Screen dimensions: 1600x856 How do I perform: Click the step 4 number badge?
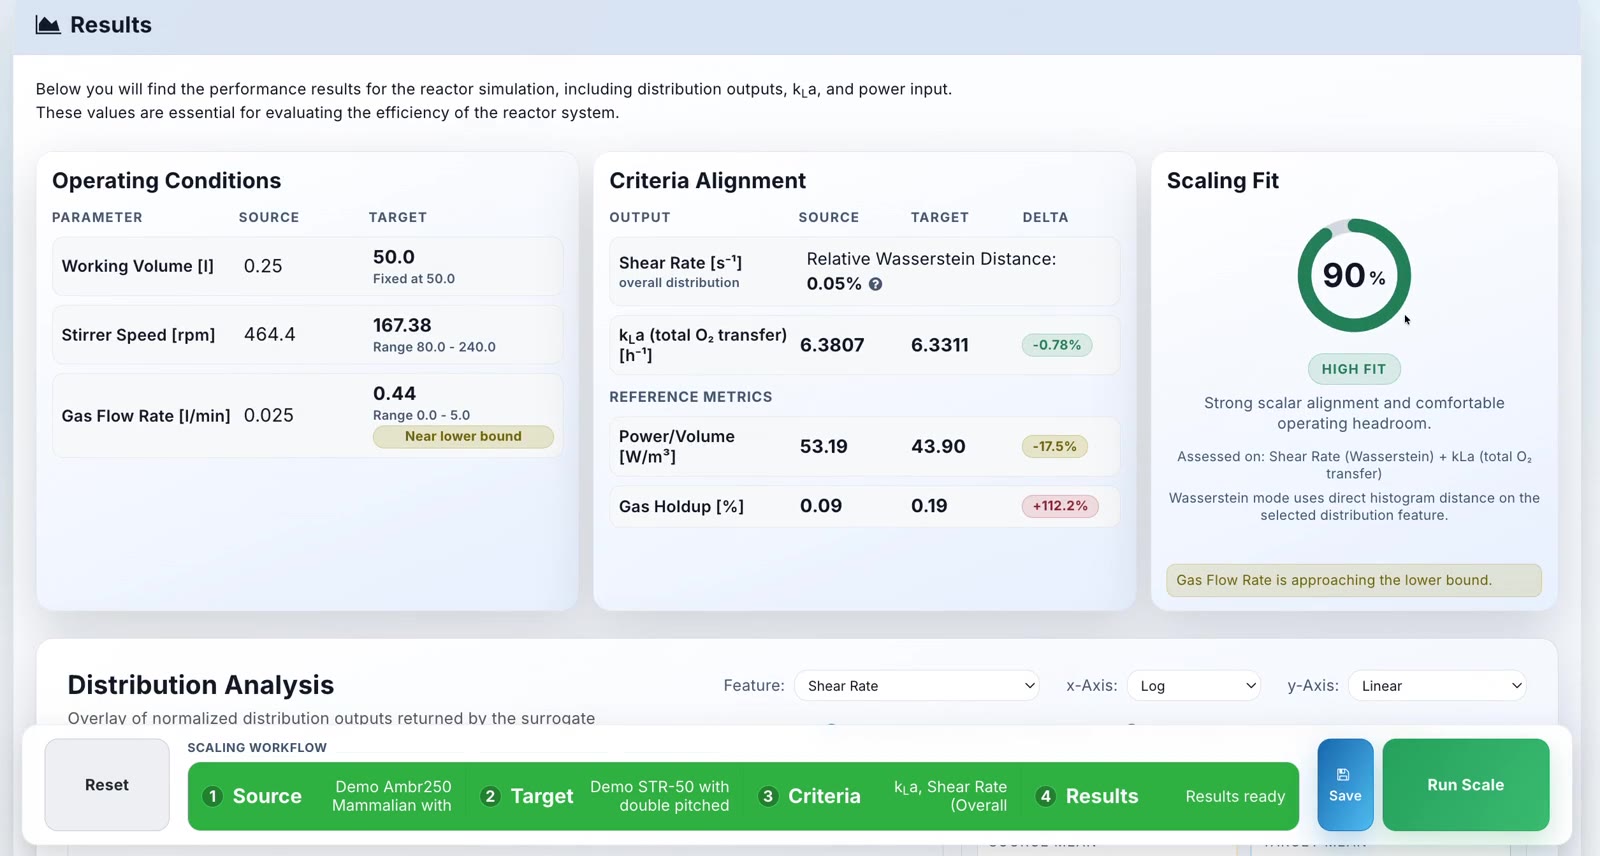[x=1045, y=796]
